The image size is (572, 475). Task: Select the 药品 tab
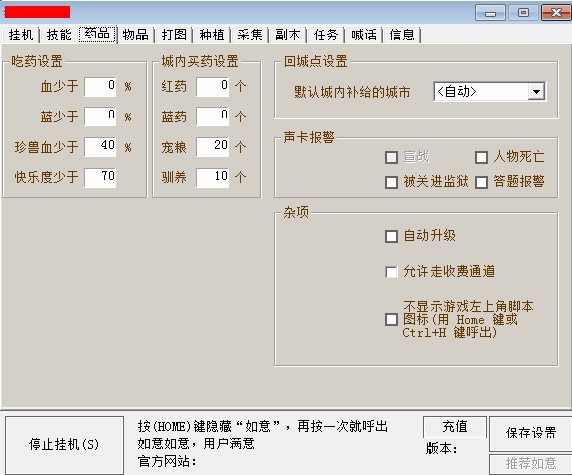tap(97, 34)
